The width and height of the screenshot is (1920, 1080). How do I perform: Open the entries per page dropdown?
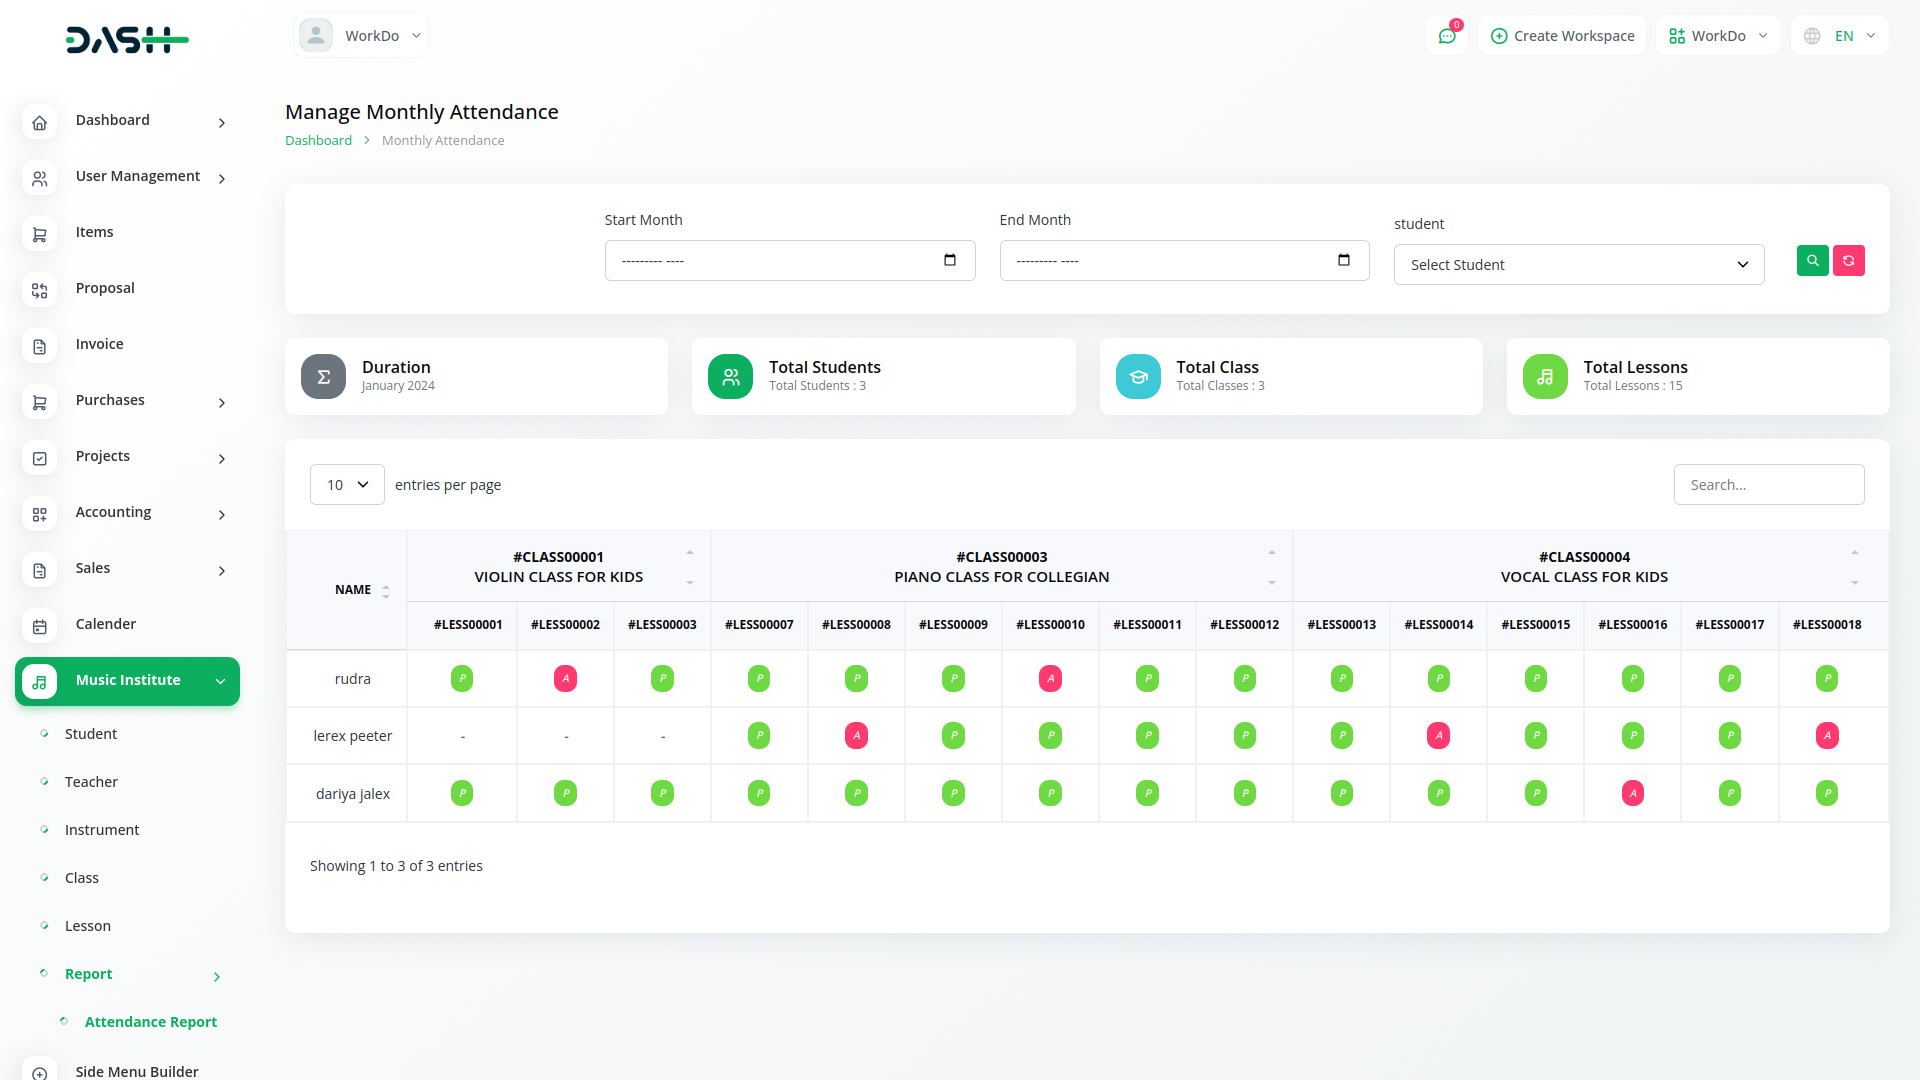(x=347, y=485)
